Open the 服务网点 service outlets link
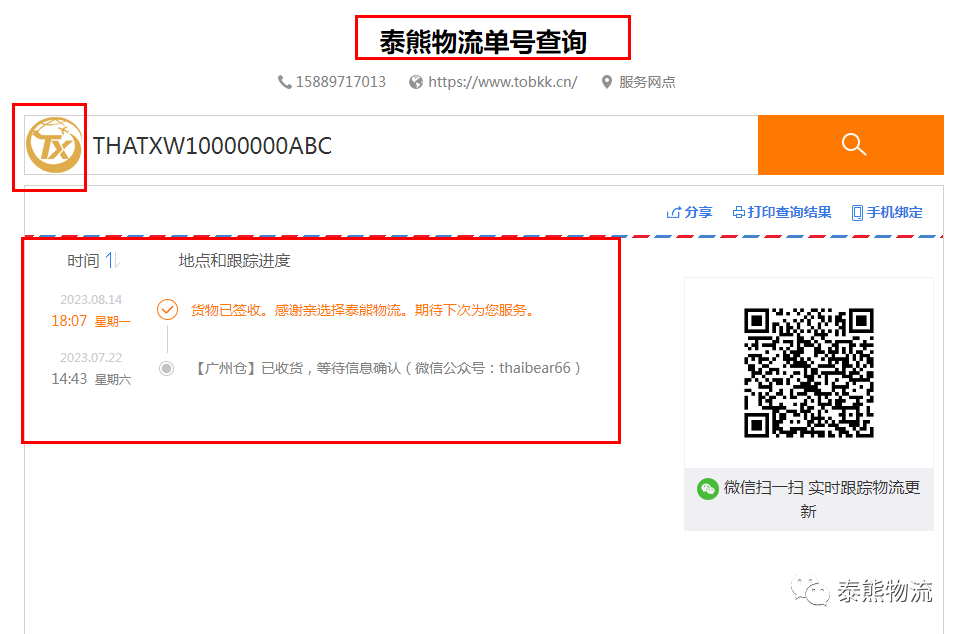Screen dimensions: 964x634 point(647,82)
